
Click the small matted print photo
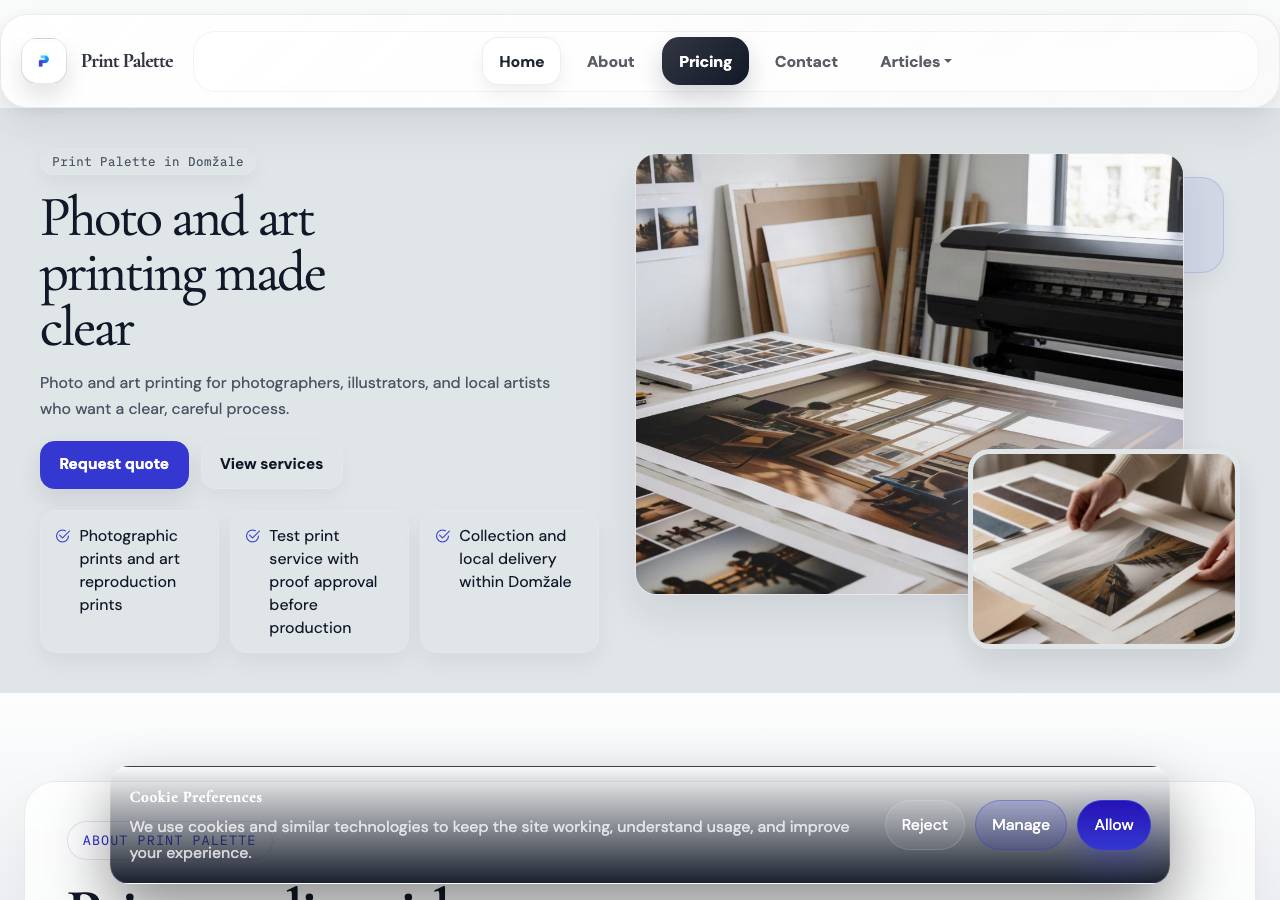point(1104,549)
